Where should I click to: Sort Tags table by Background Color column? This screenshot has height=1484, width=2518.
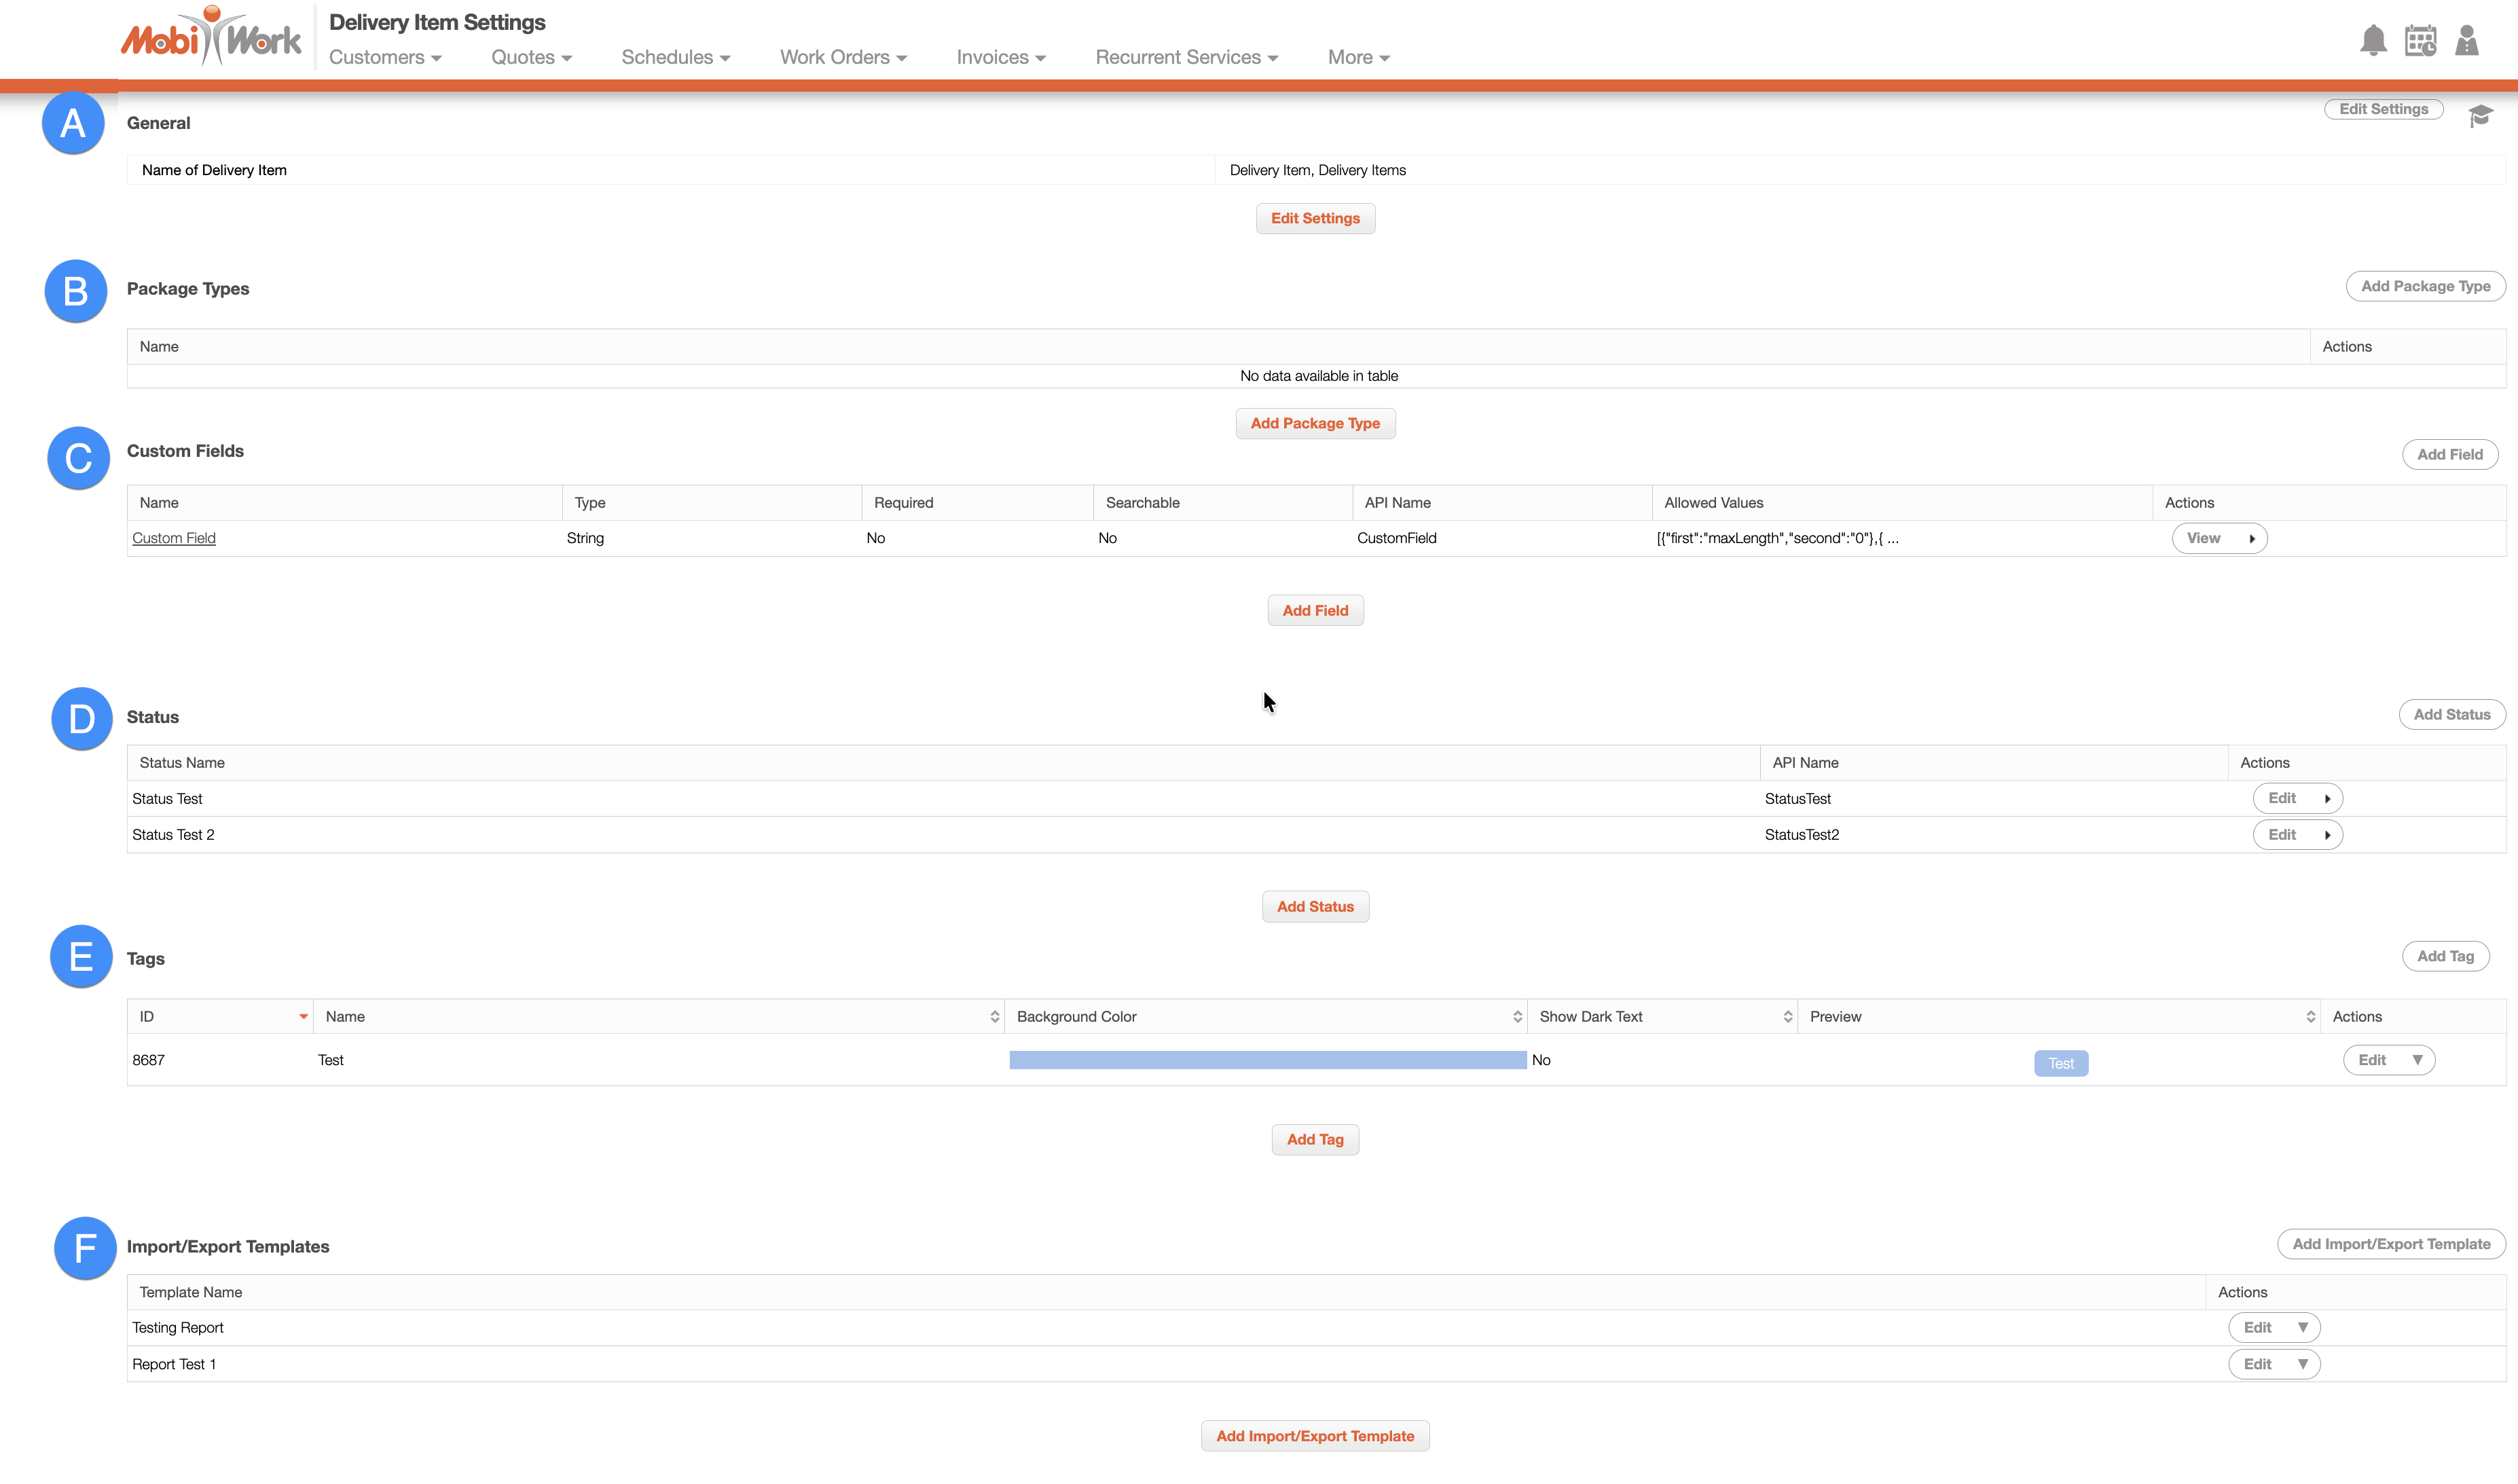tap(1265, 1016)
